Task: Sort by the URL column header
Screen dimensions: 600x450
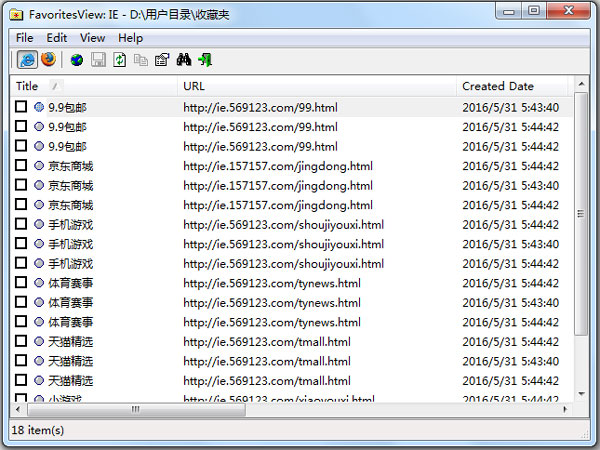Action: pyautogui.click(x=194, y=86)
